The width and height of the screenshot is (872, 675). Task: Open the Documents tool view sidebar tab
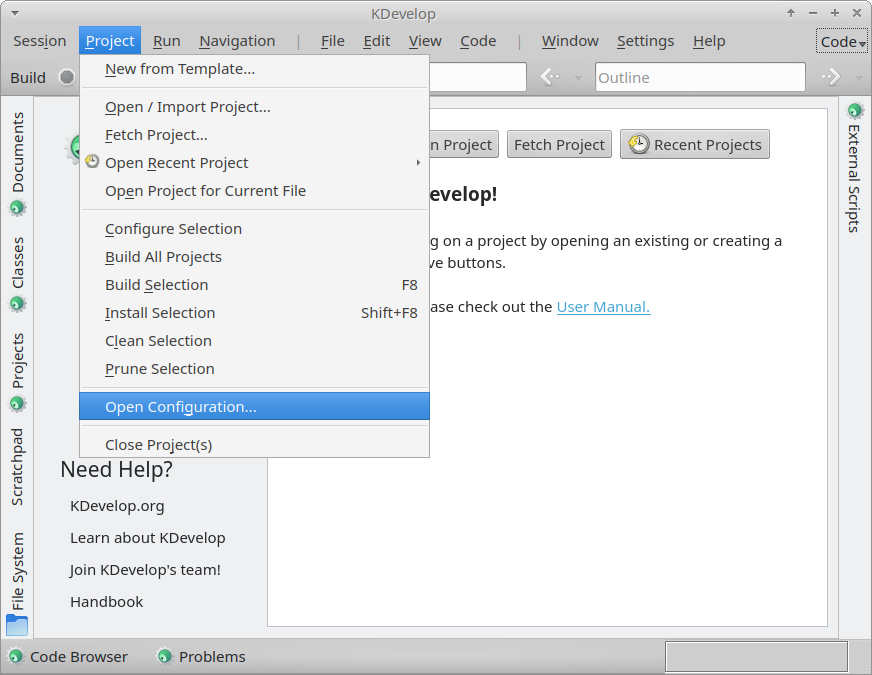pyautogui.click(x=17, y=161)
